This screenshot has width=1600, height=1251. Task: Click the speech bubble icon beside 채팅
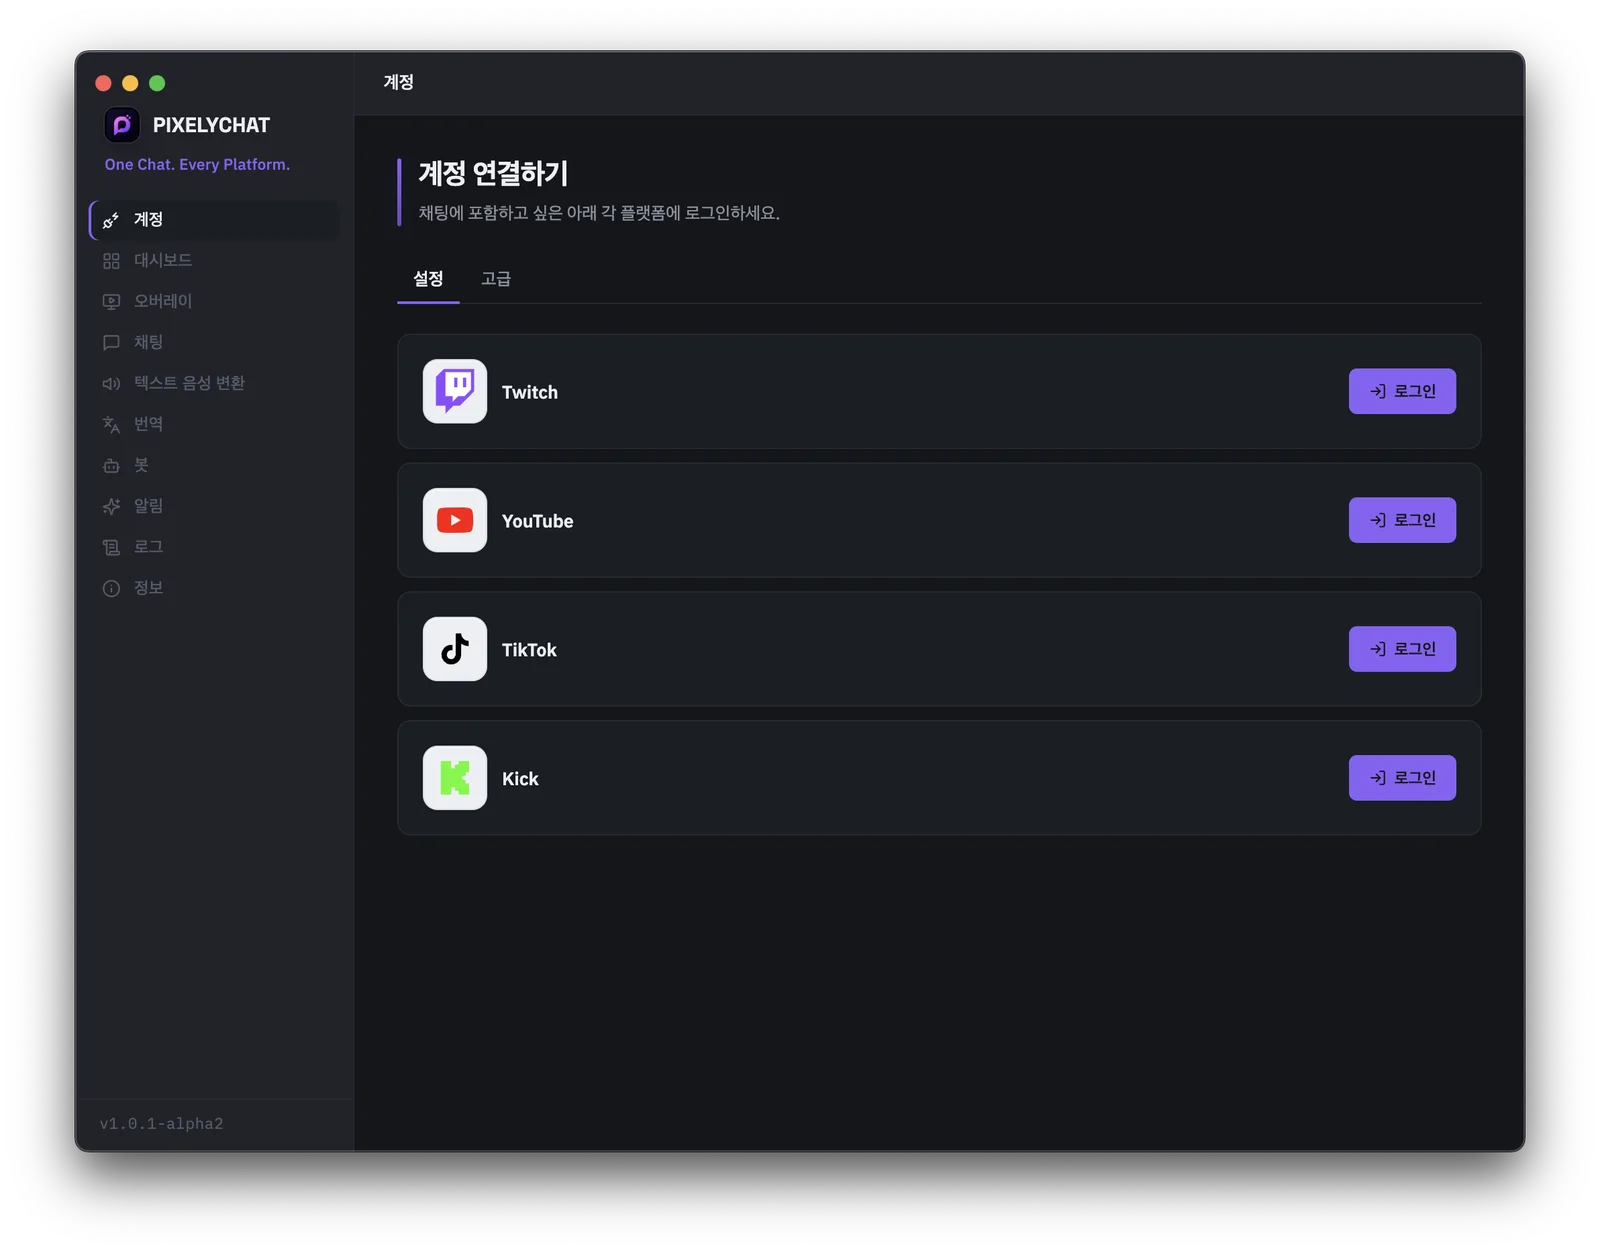[x=111, y=343]
